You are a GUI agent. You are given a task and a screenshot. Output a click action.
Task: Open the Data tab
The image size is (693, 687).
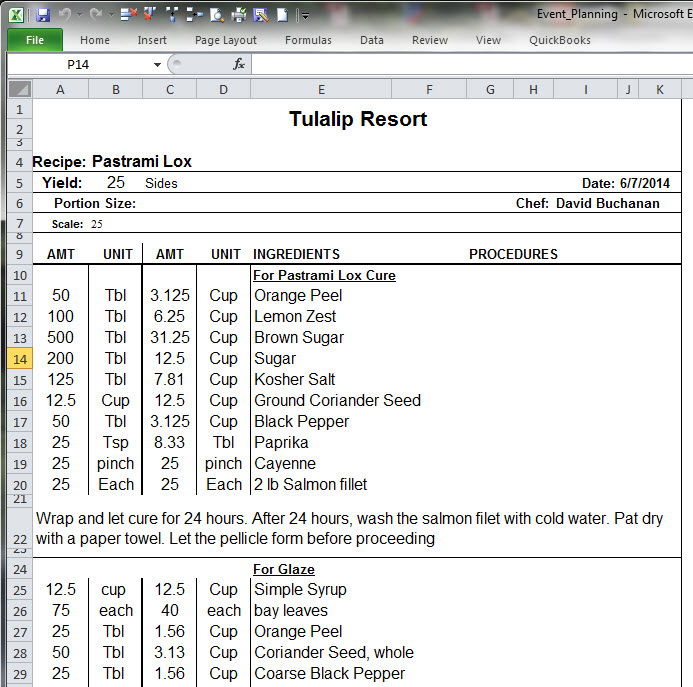(x=372, y=40)
